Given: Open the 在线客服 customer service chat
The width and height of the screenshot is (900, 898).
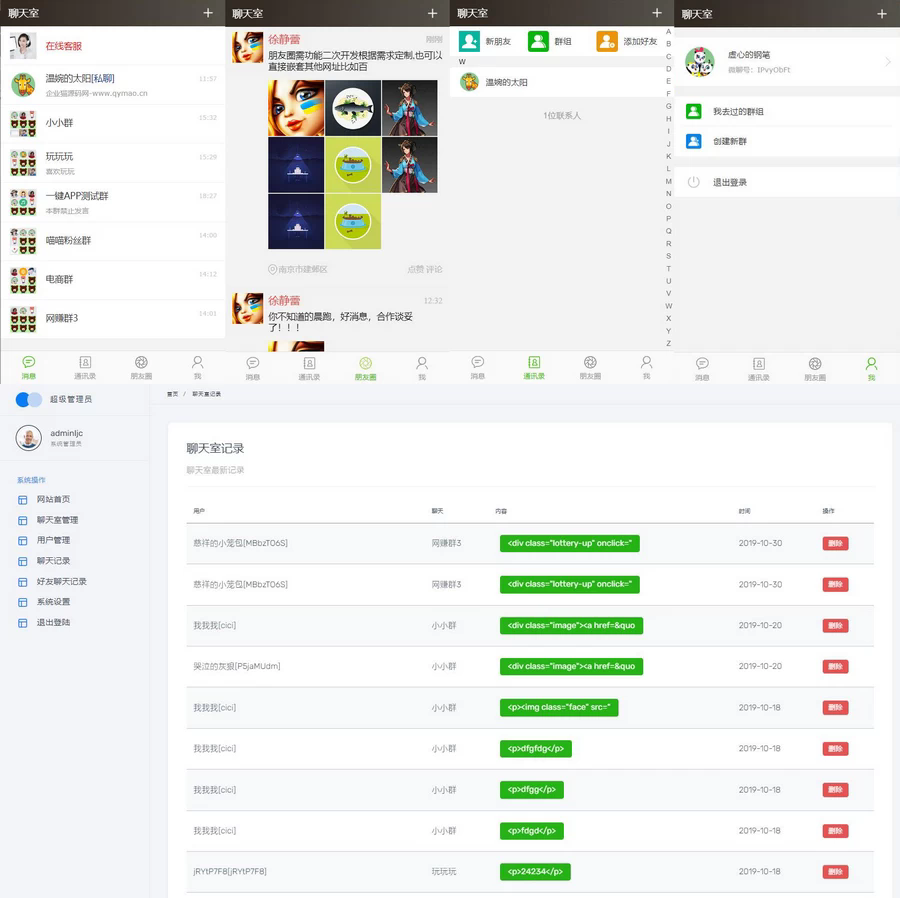Looking at the screenshot, I should pos(63,46).
